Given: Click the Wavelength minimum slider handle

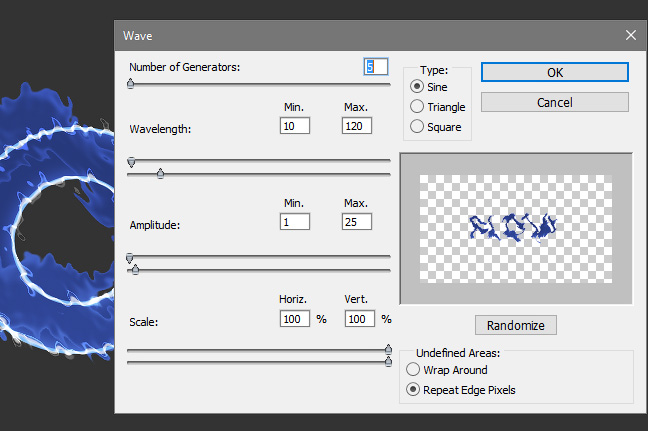Looking at the screenshot, I should (131, 162).
